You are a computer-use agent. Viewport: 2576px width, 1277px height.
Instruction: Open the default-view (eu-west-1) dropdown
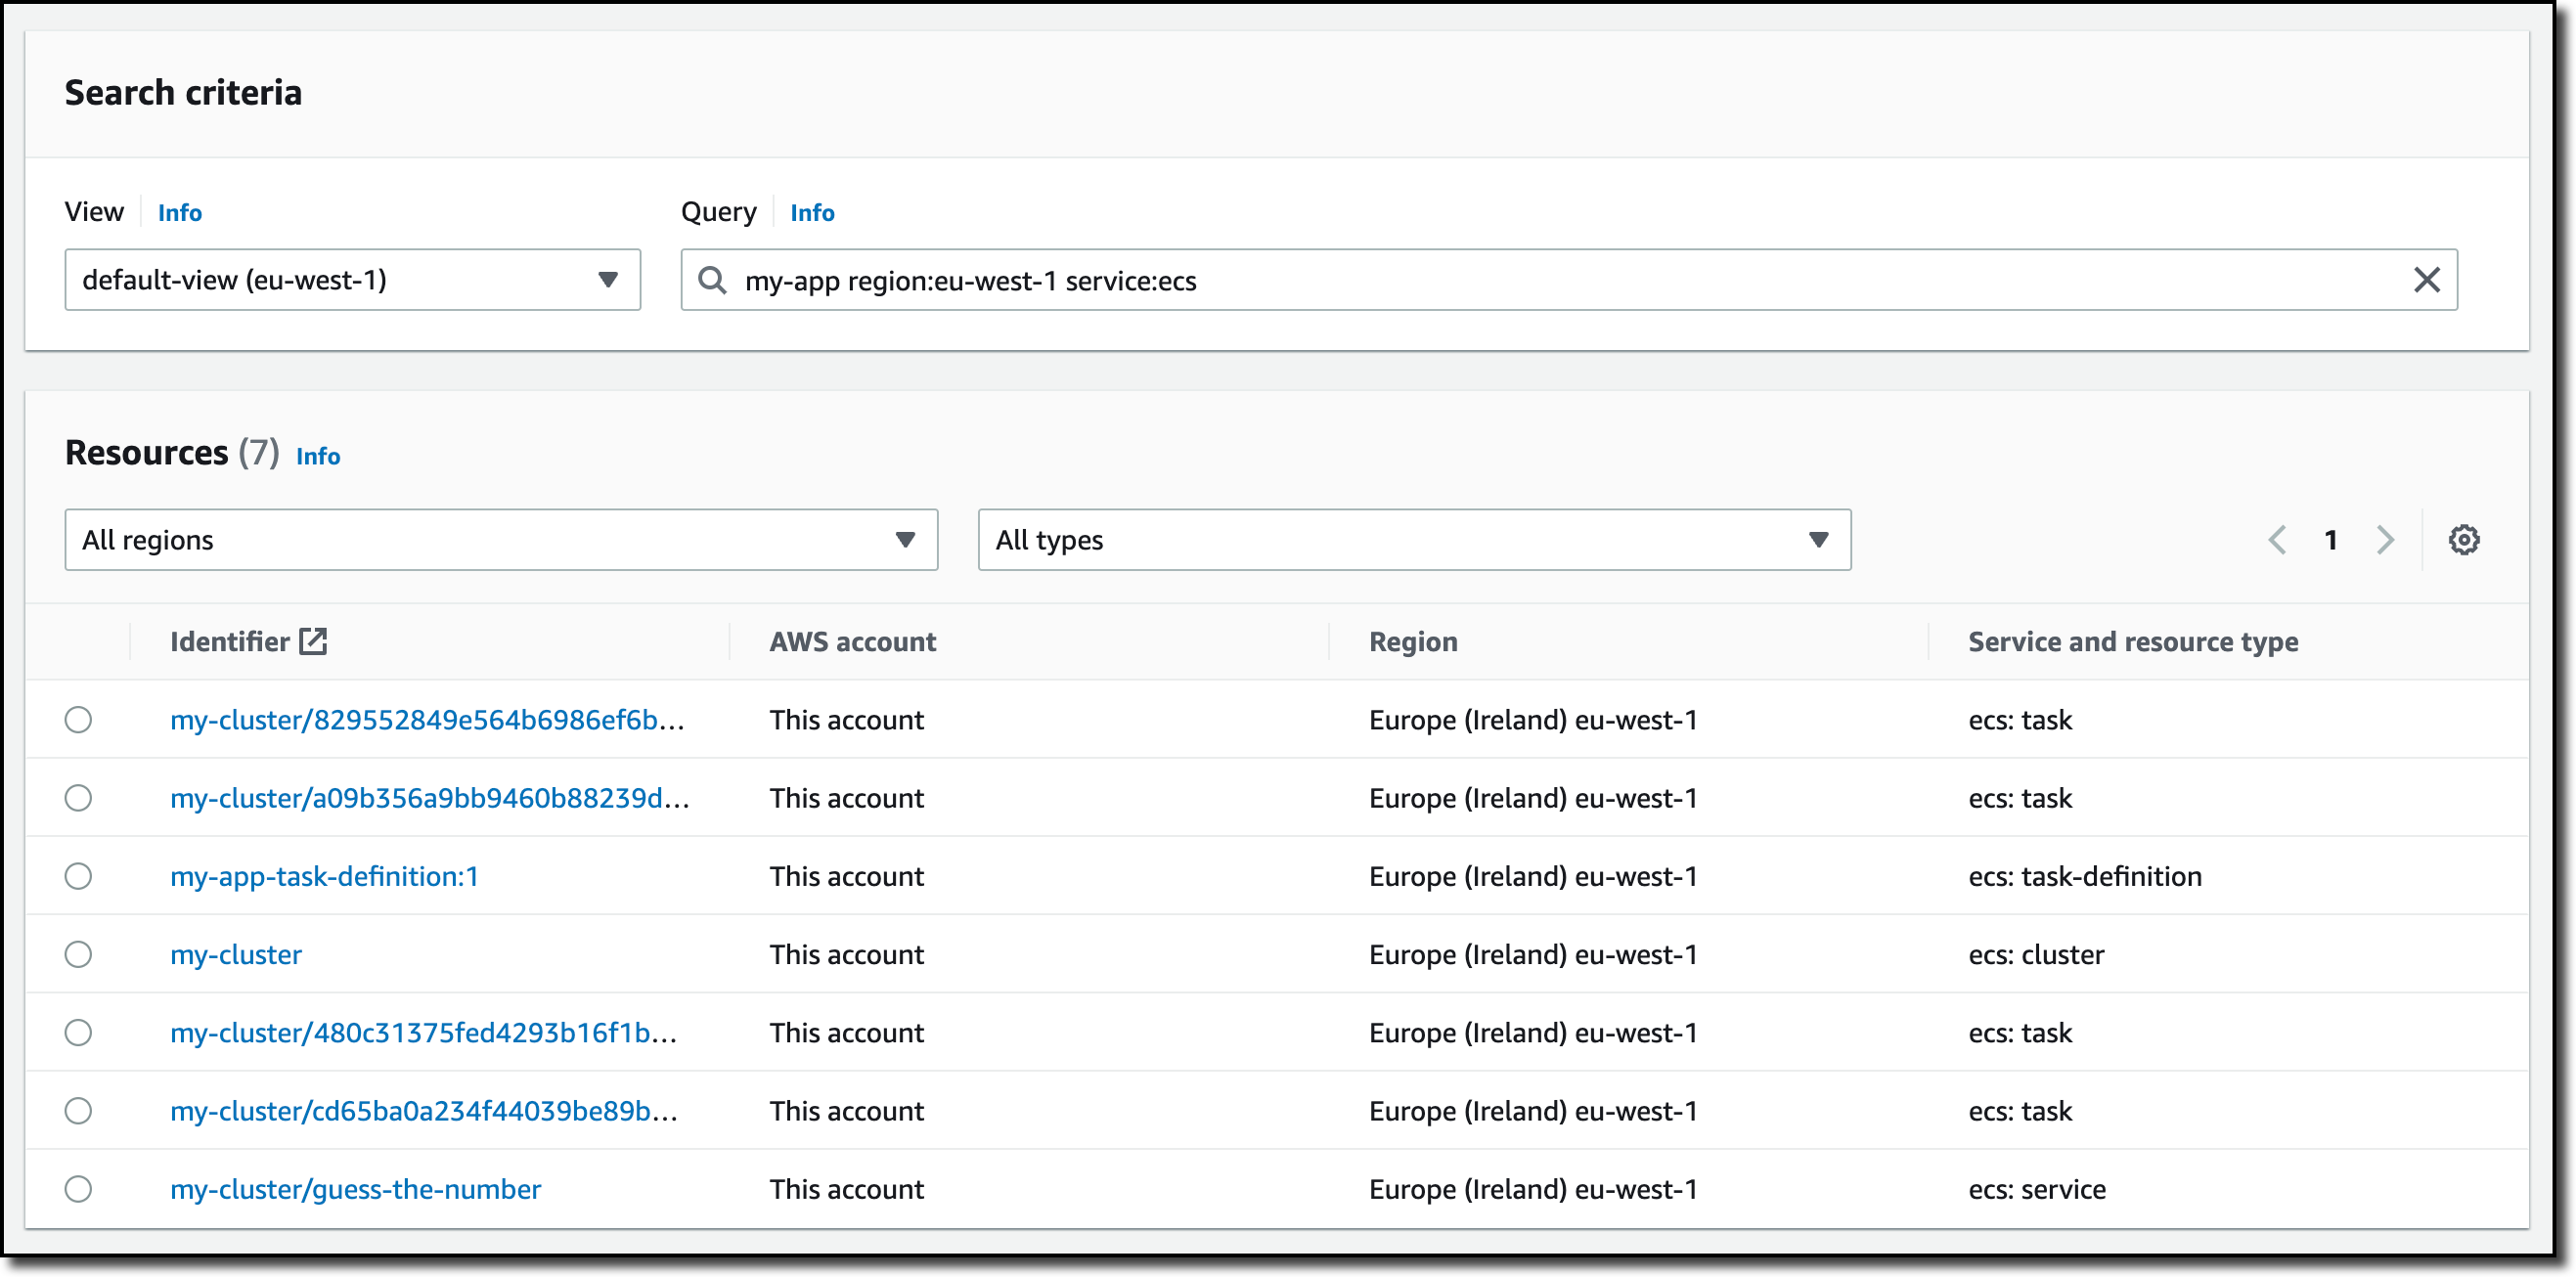[x=352, y=280]
